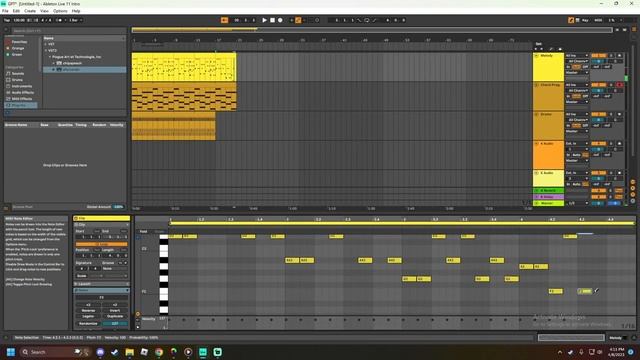Toggle the metronome button
The width and height of the screenshot is (640, 360).
point(59,20)
